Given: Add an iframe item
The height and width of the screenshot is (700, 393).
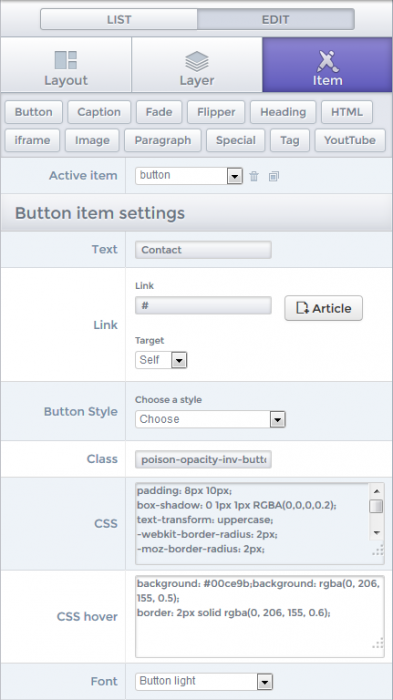Looking at the screenshot, I should pos(30,140).
